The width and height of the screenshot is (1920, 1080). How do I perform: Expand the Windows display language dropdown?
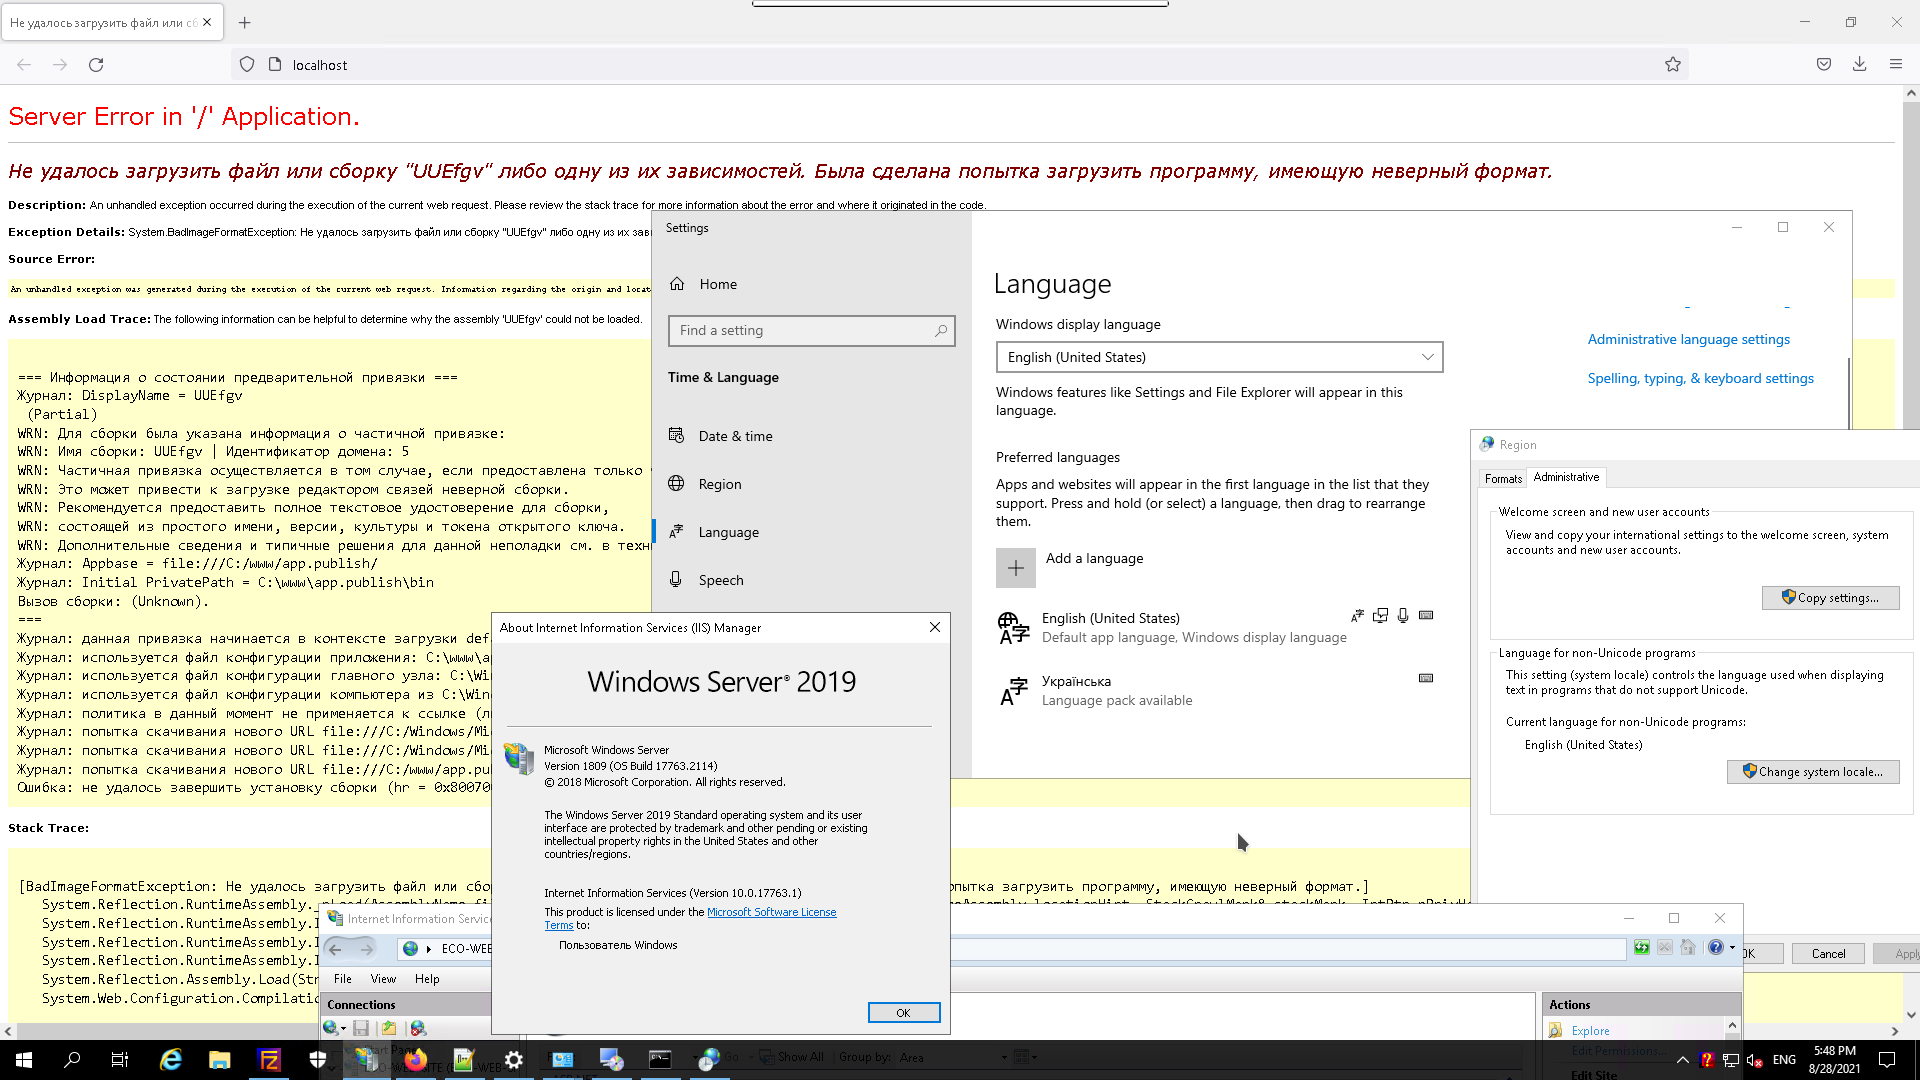click(x=1219, y=357)
